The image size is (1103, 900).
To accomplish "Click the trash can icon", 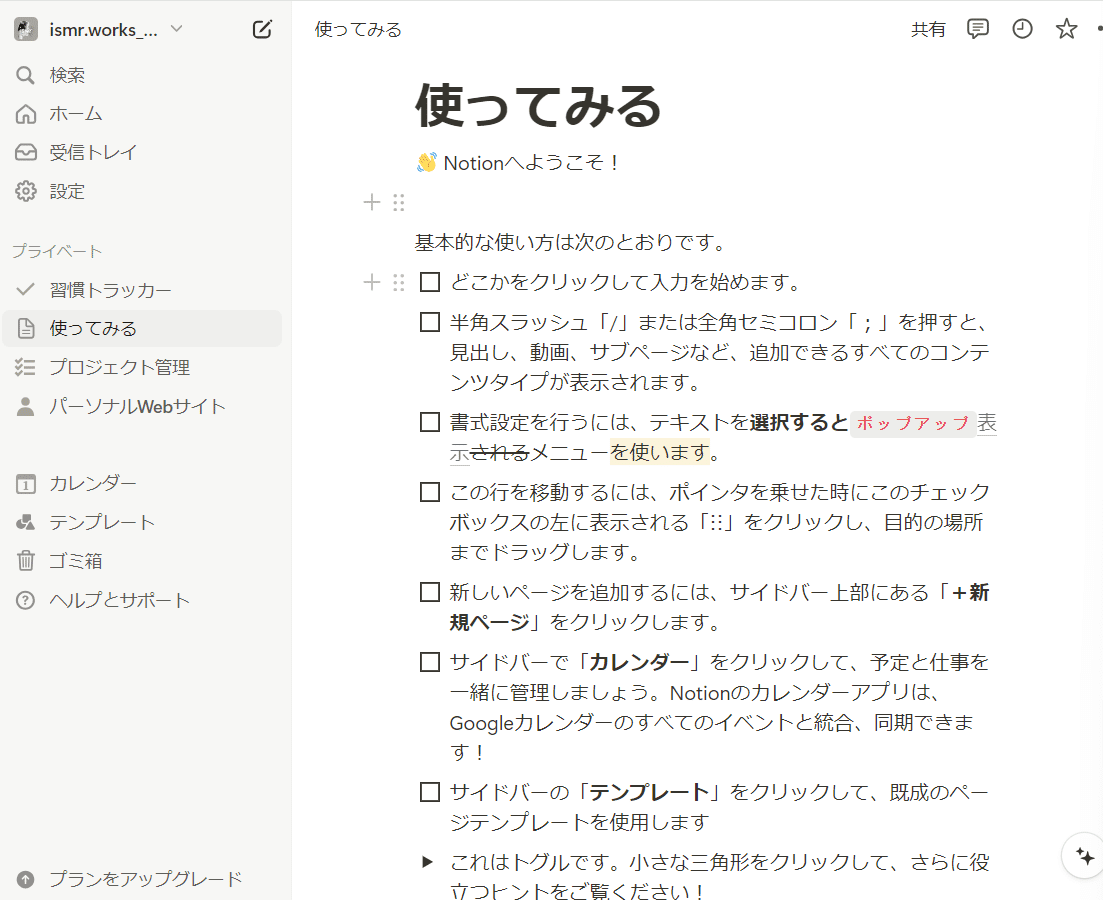I will pos(25,561).
